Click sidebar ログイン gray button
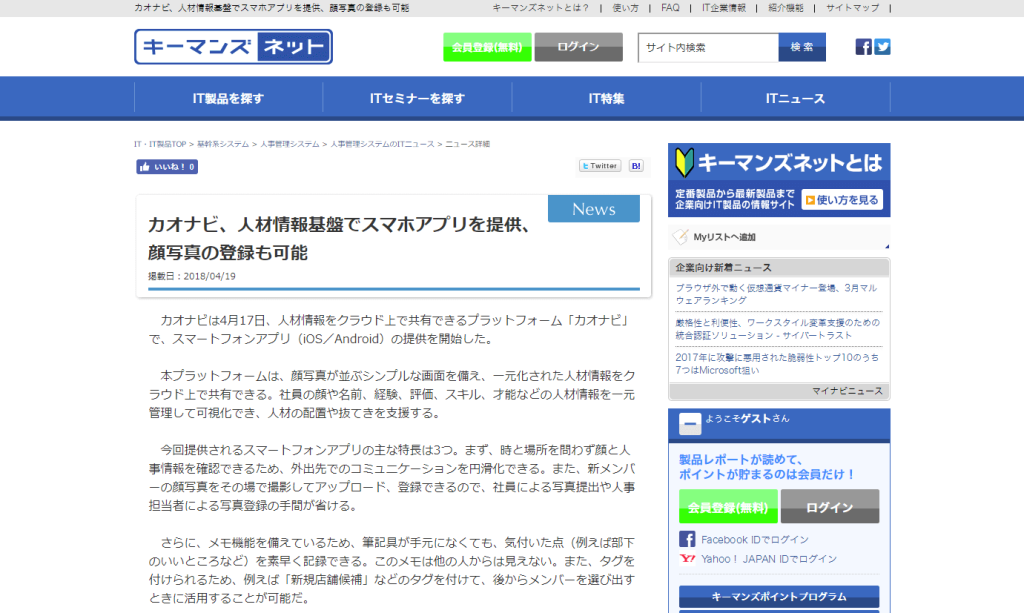This screenshot has width=1024, height=613. [830, 507]
